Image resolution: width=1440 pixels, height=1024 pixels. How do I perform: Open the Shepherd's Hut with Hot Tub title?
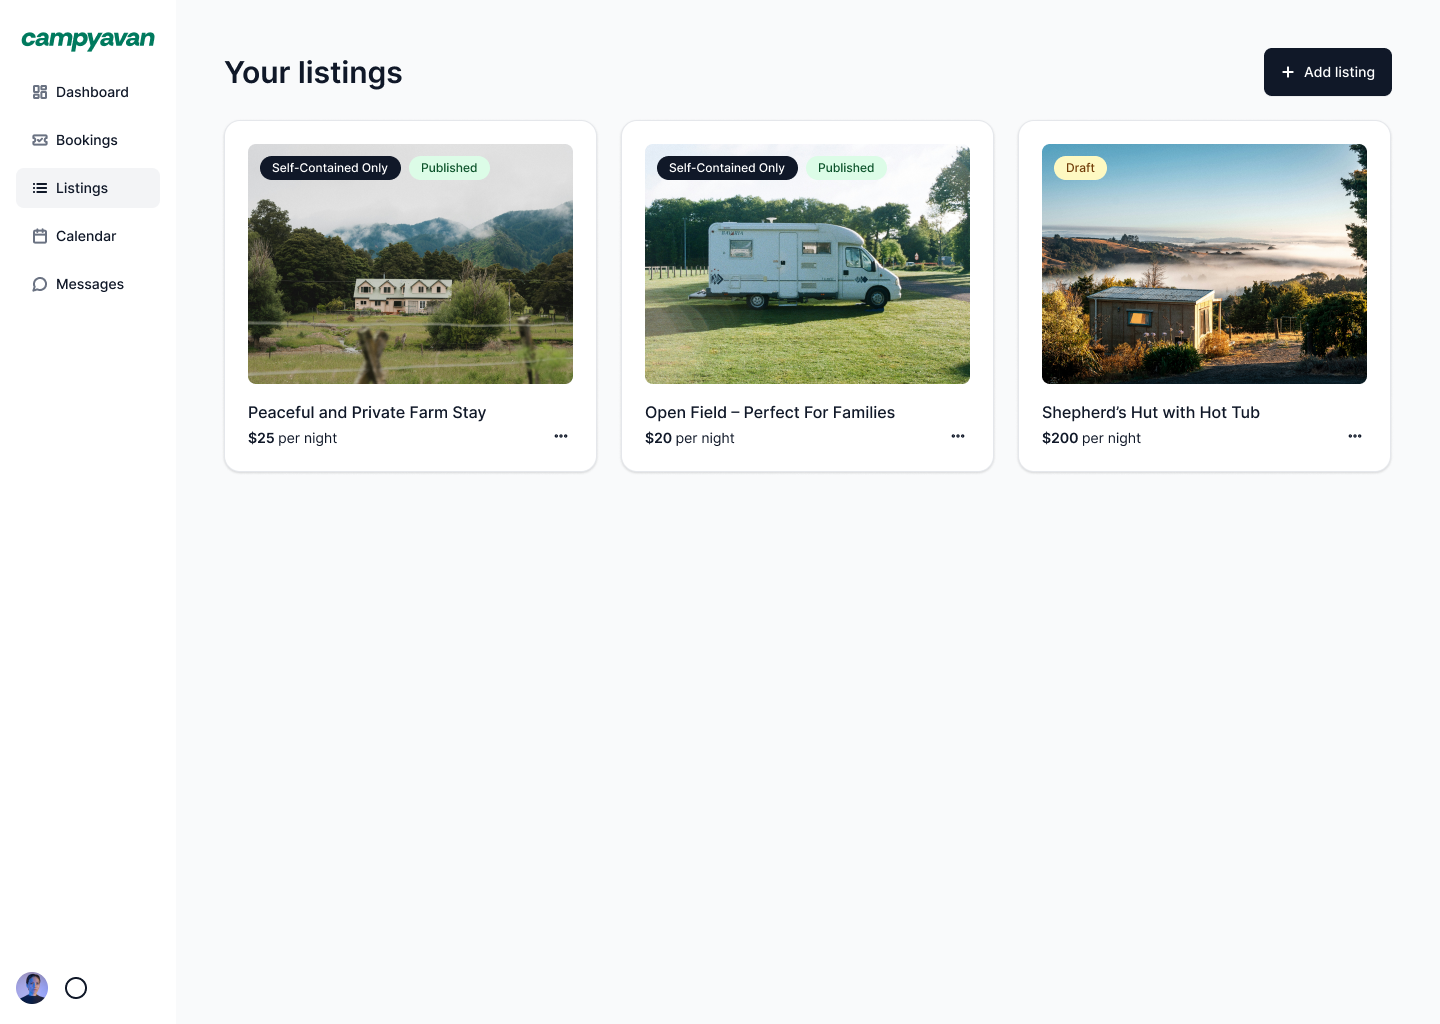coord(1150,412)
